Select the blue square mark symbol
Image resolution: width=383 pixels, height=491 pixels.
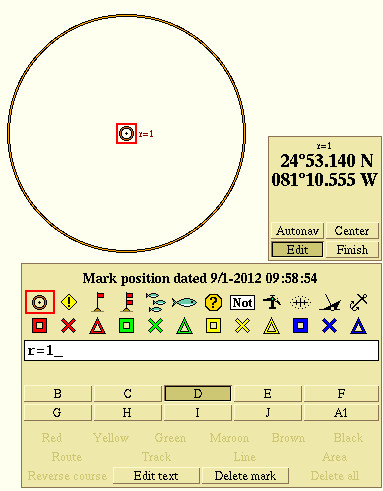[x=300, y=326]
